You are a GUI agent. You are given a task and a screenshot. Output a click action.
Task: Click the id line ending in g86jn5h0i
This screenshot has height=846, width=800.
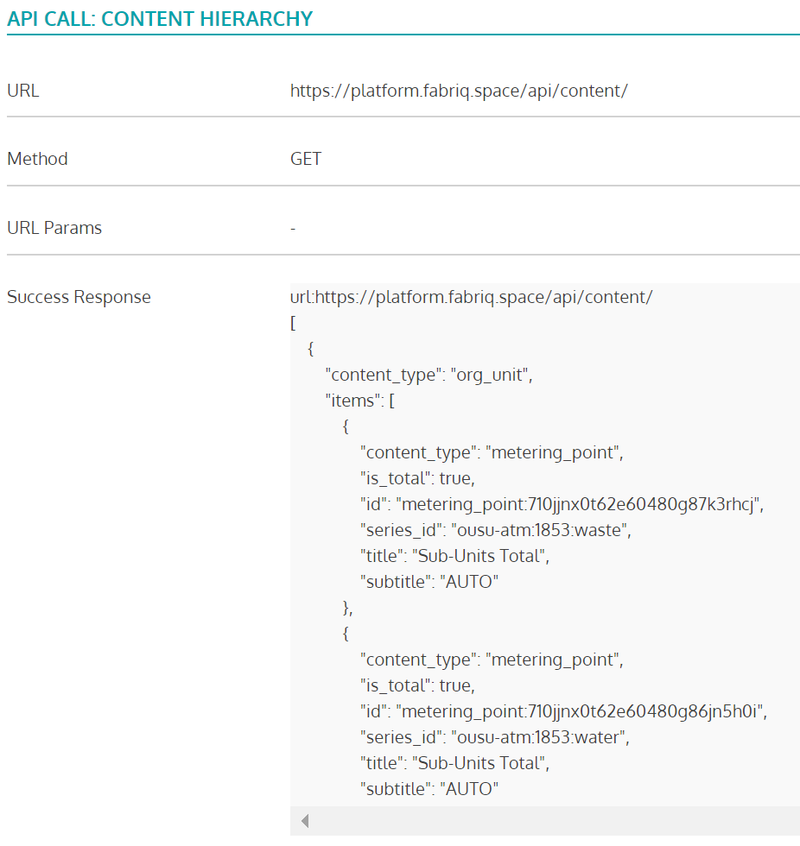(x=563, y=711)
